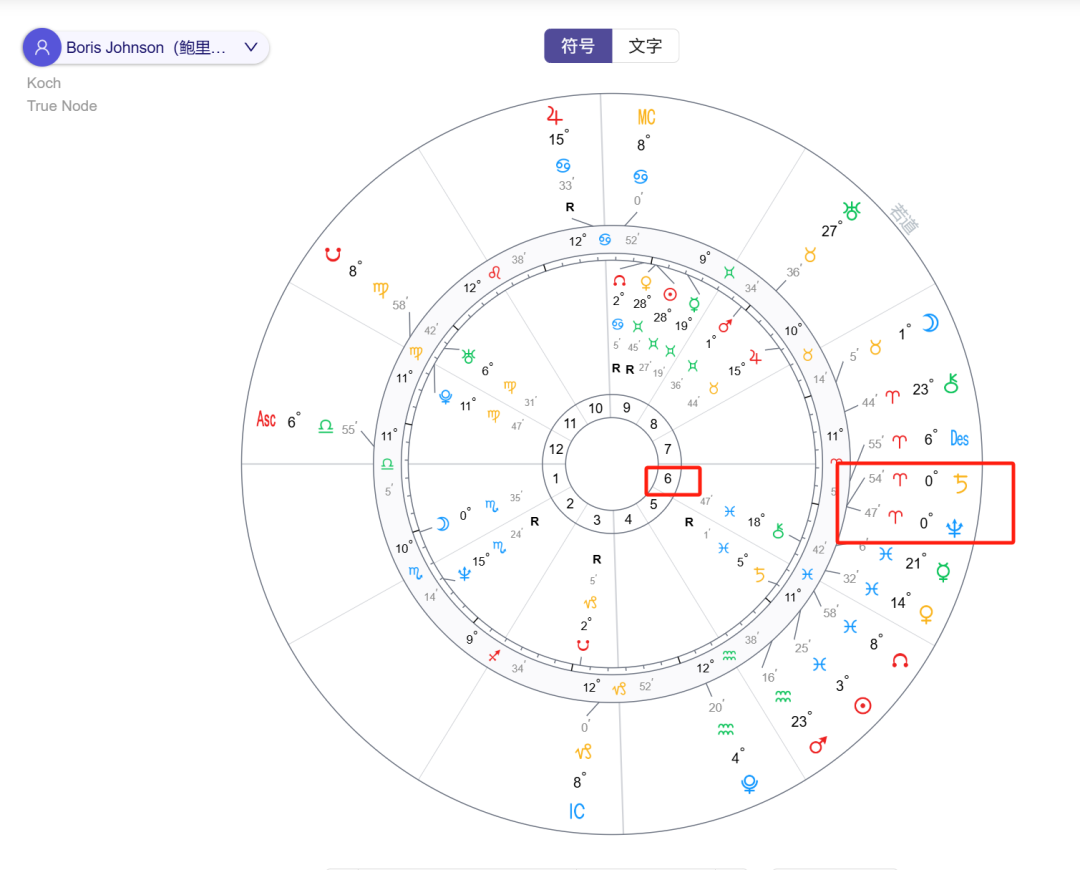The image size is (1080, 870).
Task: Click the orange MC marker
Action: 646,117
